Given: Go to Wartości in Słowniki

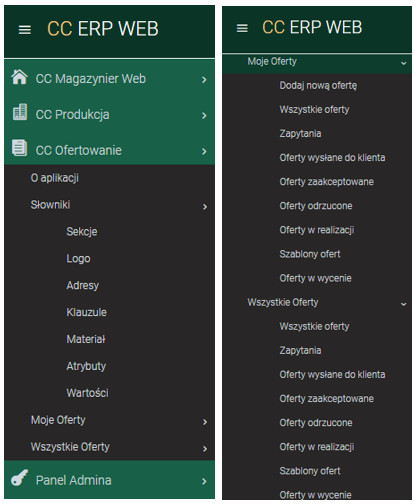Looking at the screenshot, I should click(x=87, y=393).
